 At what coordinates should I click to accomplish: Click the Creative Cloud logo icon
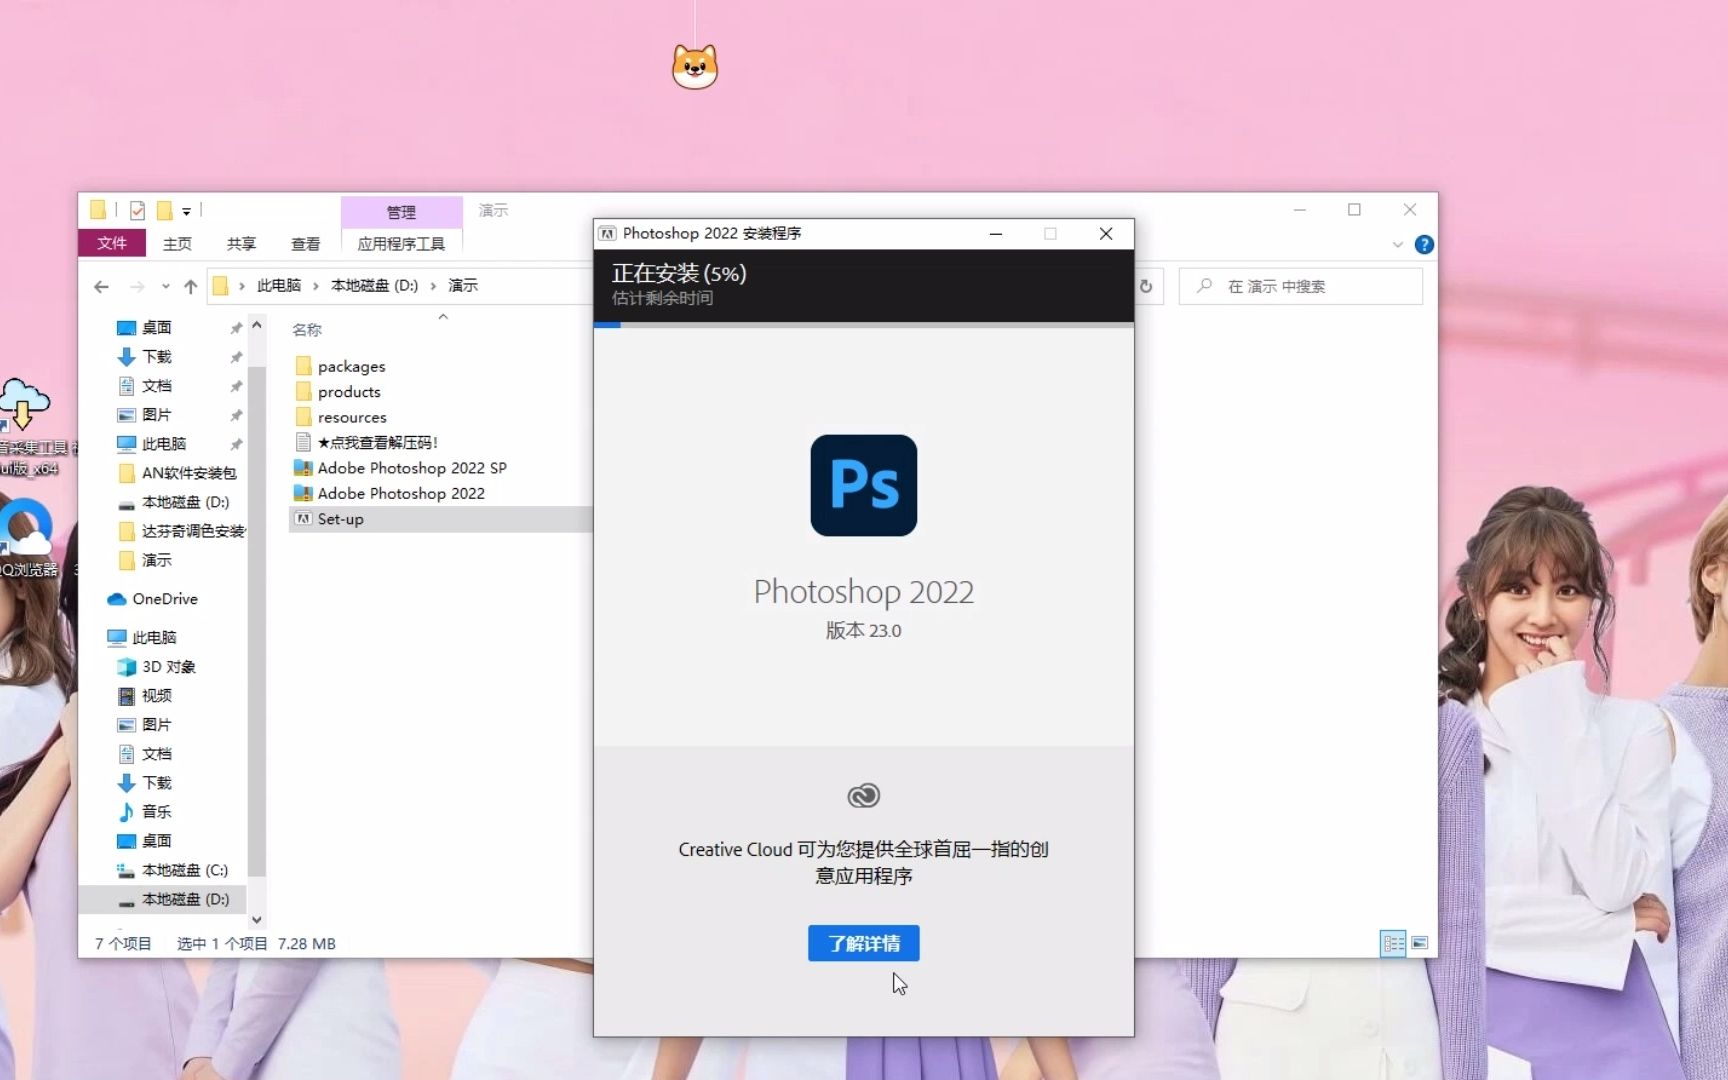(863, 796)
